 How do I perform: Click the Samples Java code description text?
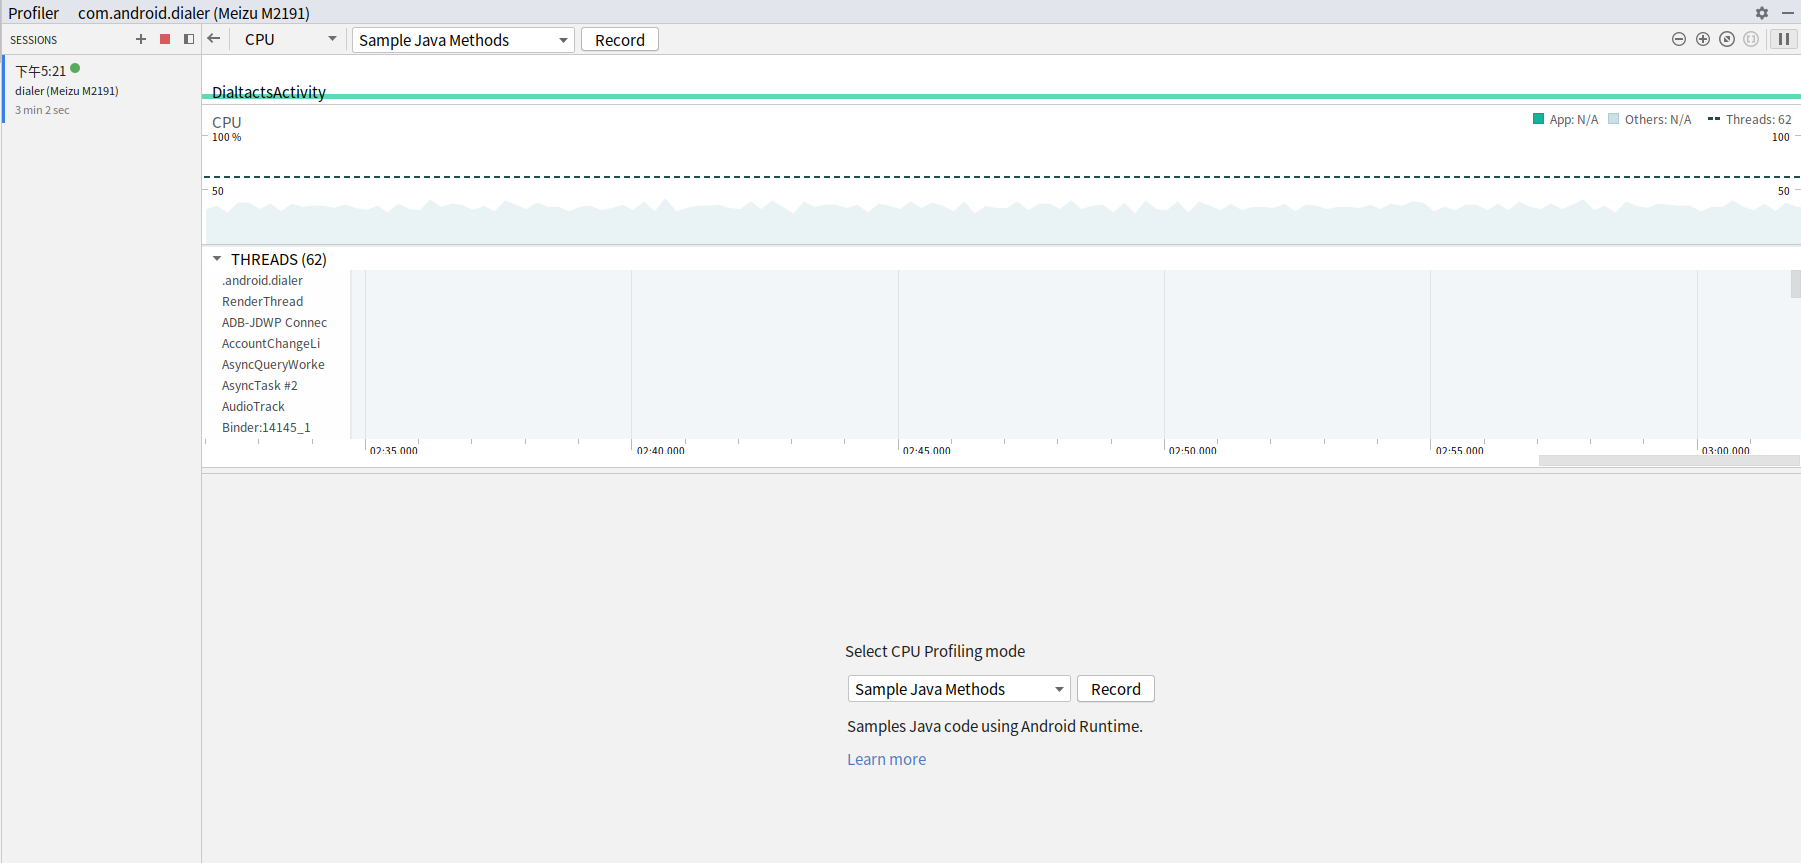point(995,726)
